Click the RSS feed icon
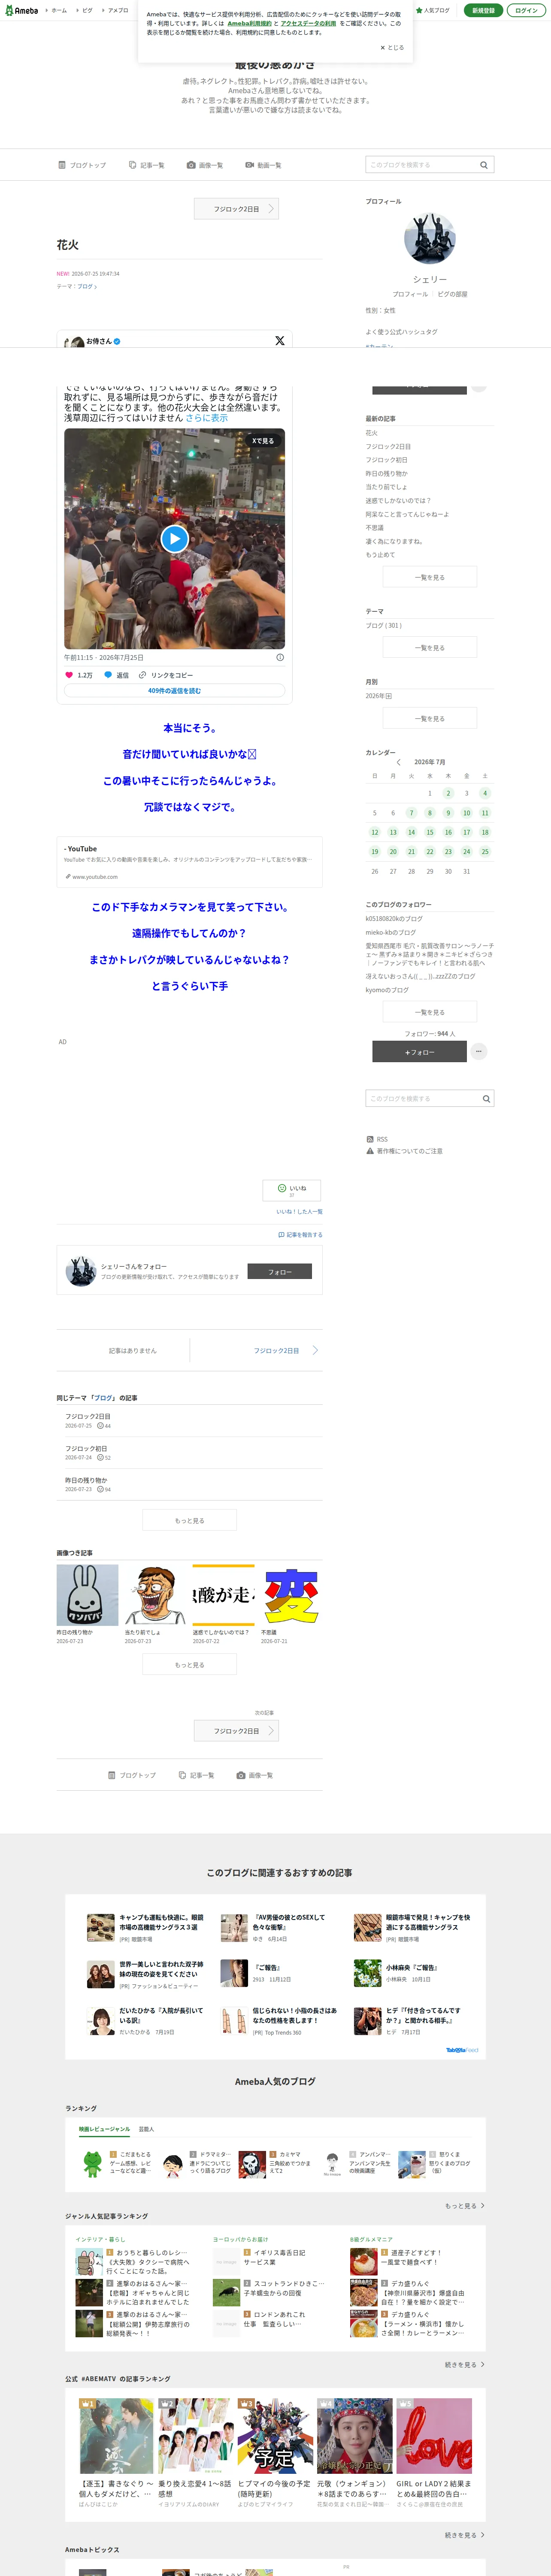551x2576 pixels. point(370,1139)
